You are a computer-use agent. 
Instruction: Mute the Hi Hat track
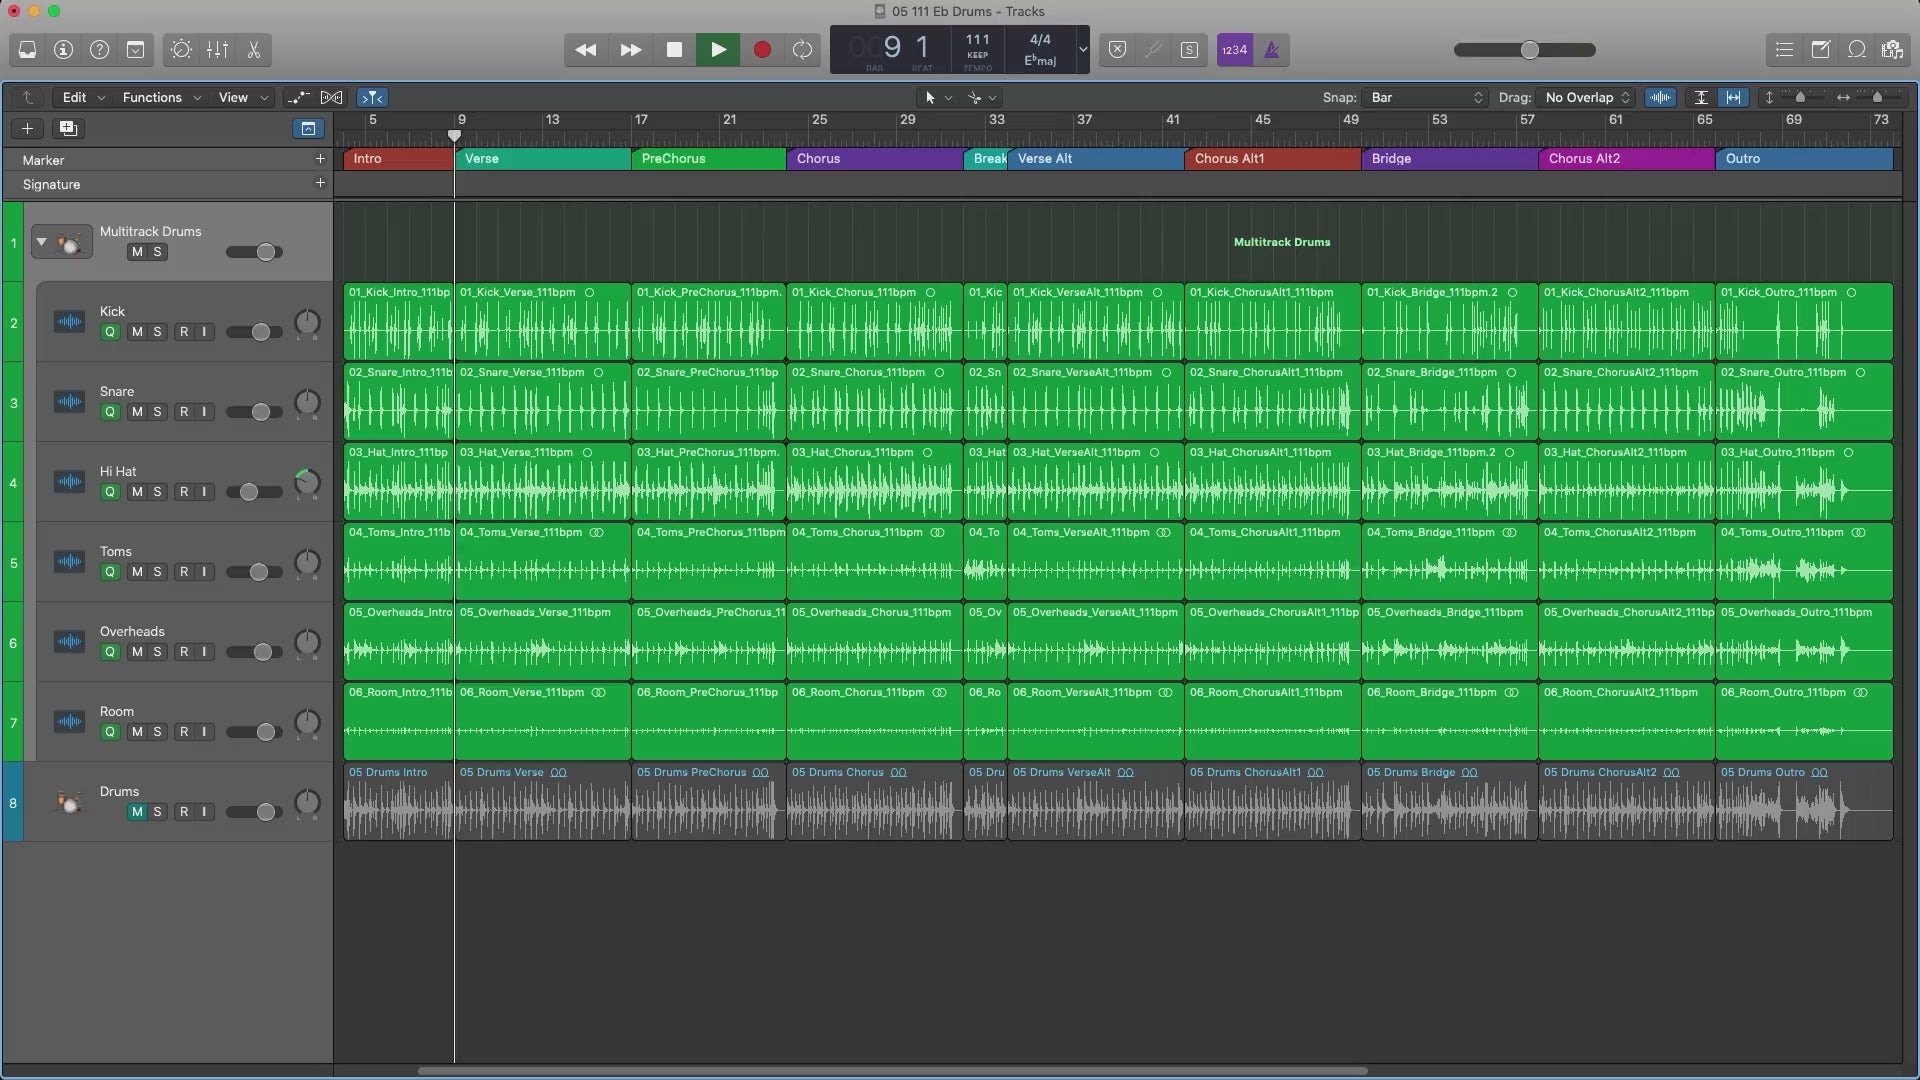coord(136,492)
